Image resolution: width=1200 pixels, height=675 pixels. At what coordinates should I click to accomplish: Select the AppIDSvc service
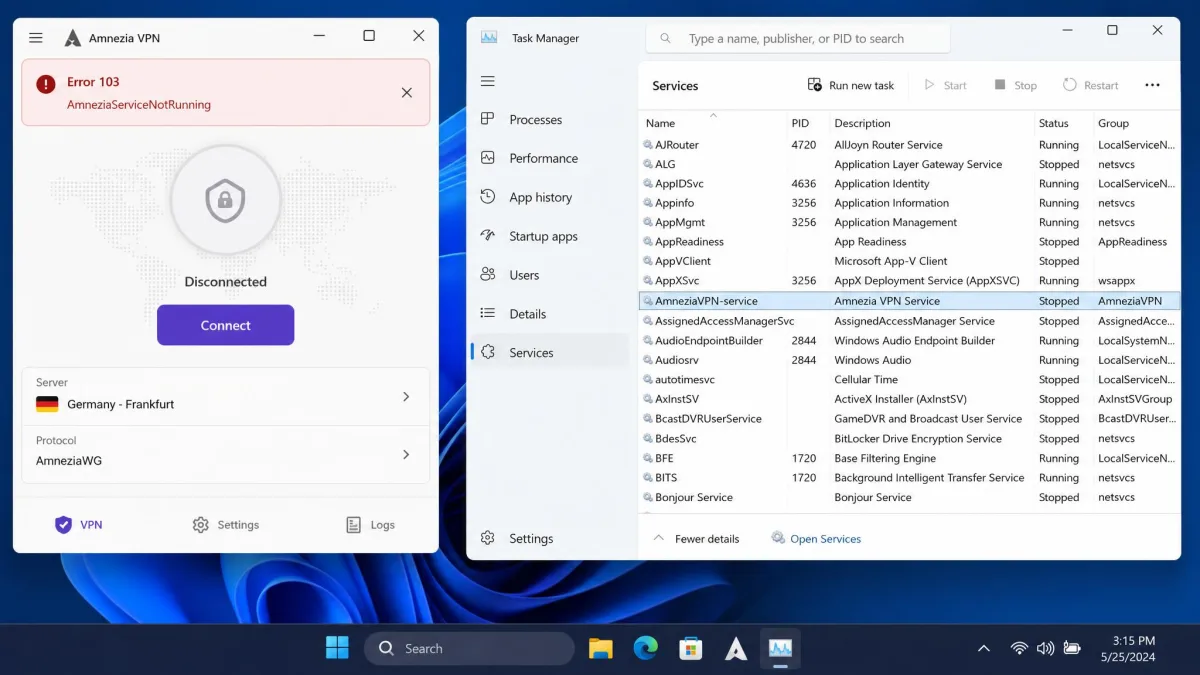(909, 184)
